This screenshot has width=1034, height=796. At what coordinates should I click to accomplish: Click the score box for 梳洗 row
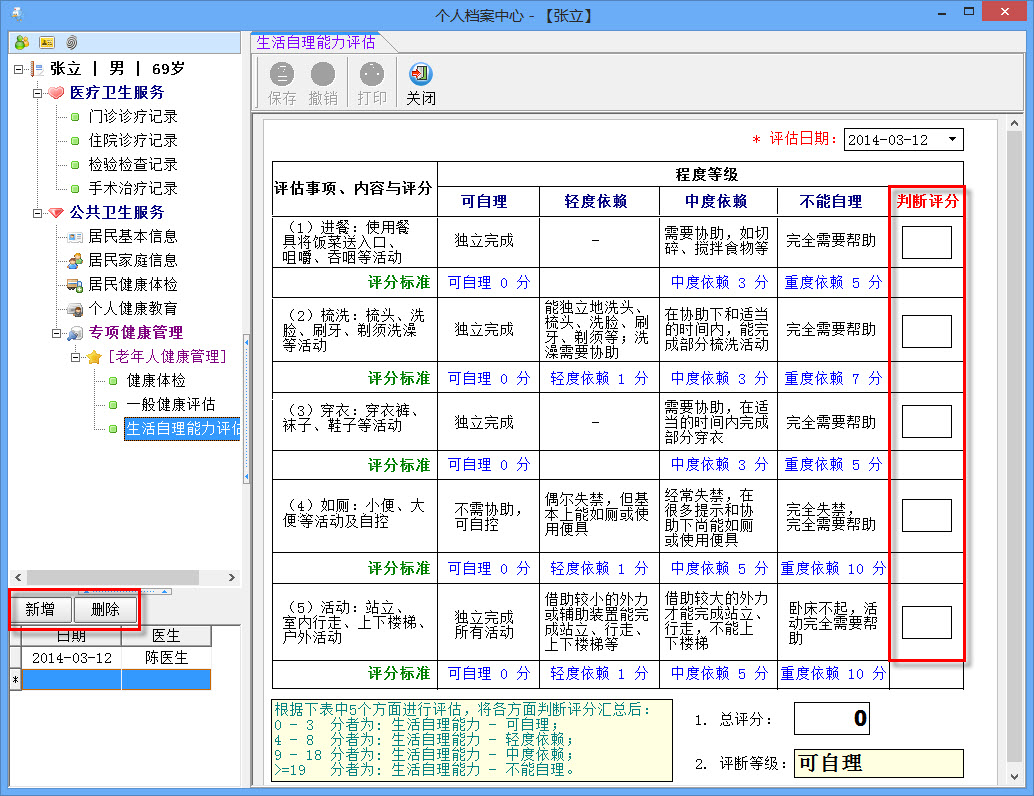click(x=926, y=331)
